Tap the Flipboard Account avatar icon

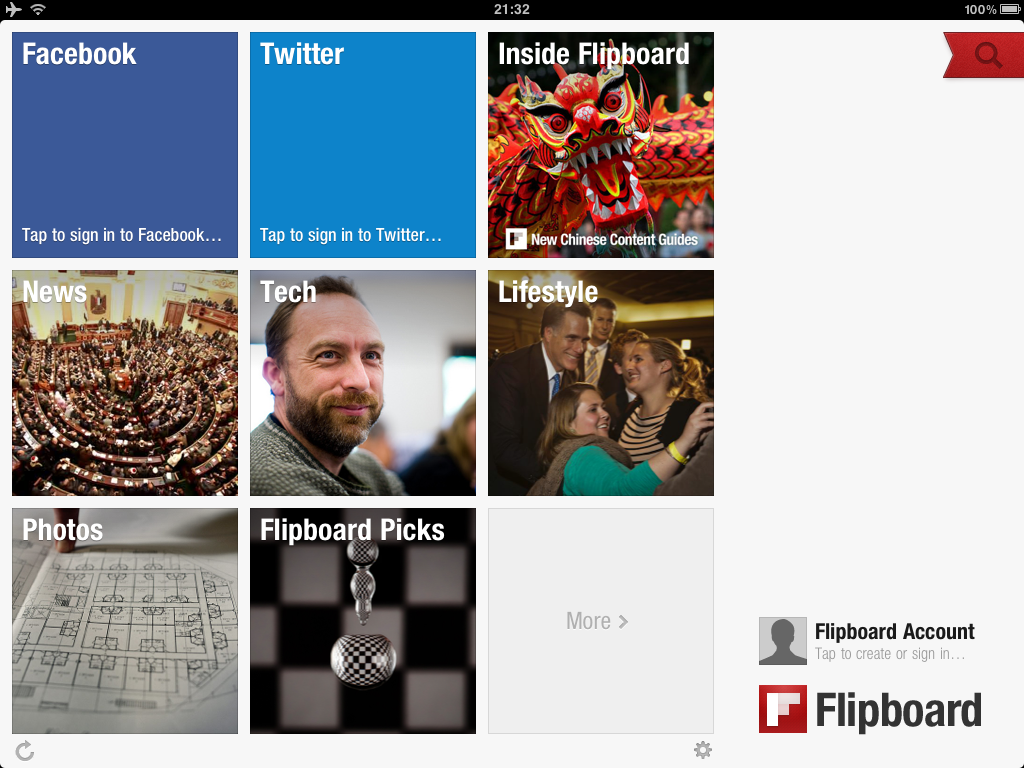coord(782,641)
